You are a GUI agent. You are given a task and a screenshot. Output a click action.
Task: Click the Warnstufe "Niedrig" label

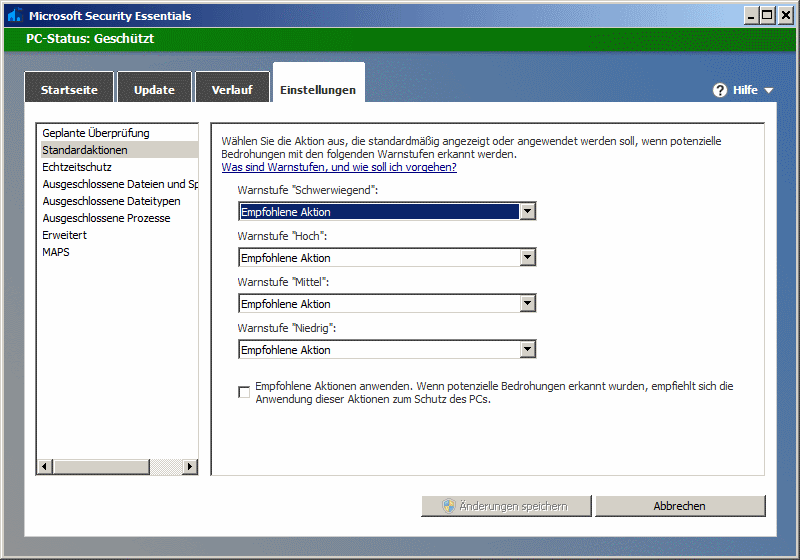tap(287, 328)
